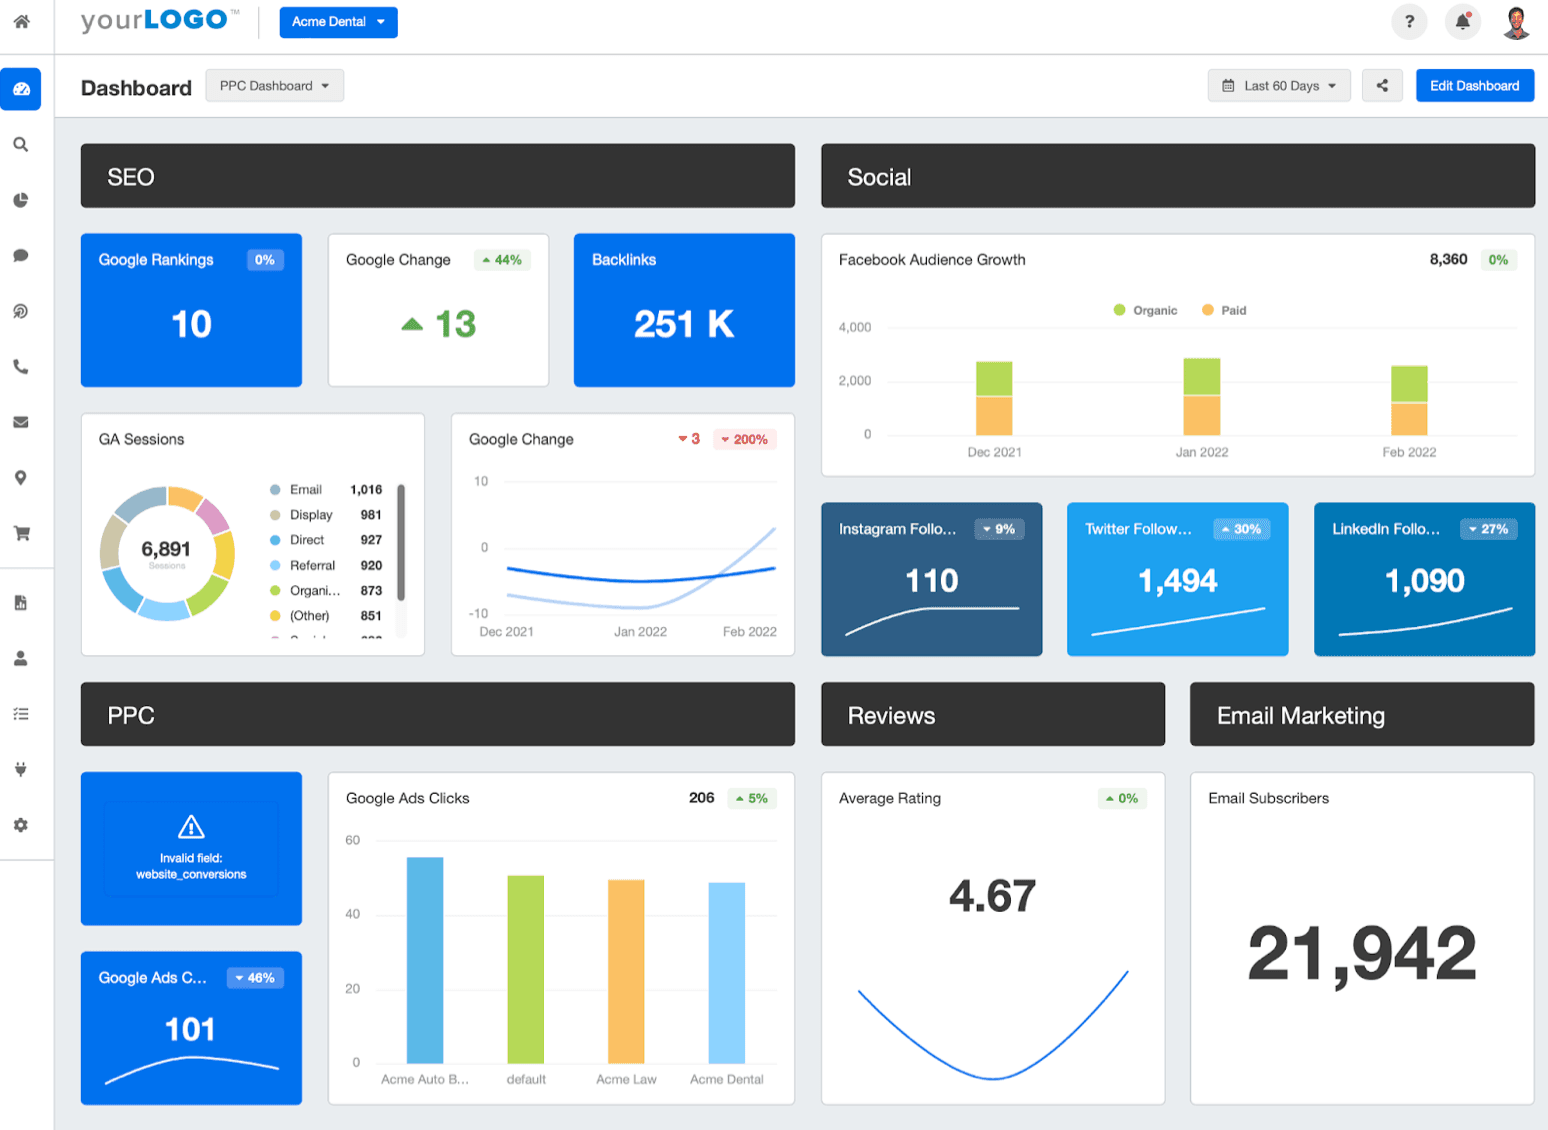
Task: Select the pie chart reports icon
Action: coord(21,200)
